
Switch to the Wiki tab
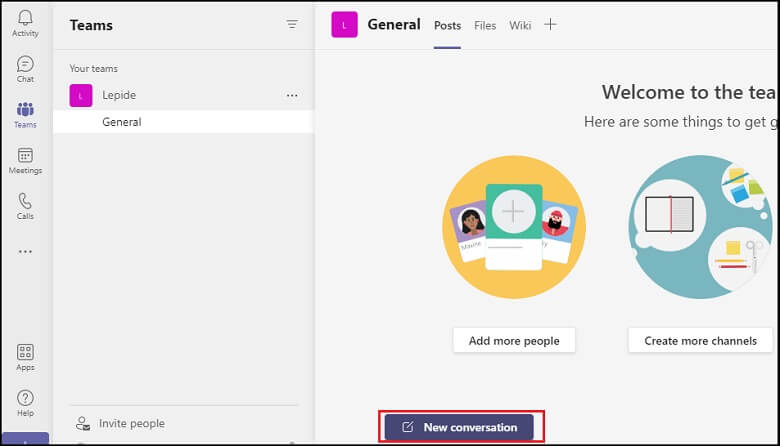[x=520, y=25]
